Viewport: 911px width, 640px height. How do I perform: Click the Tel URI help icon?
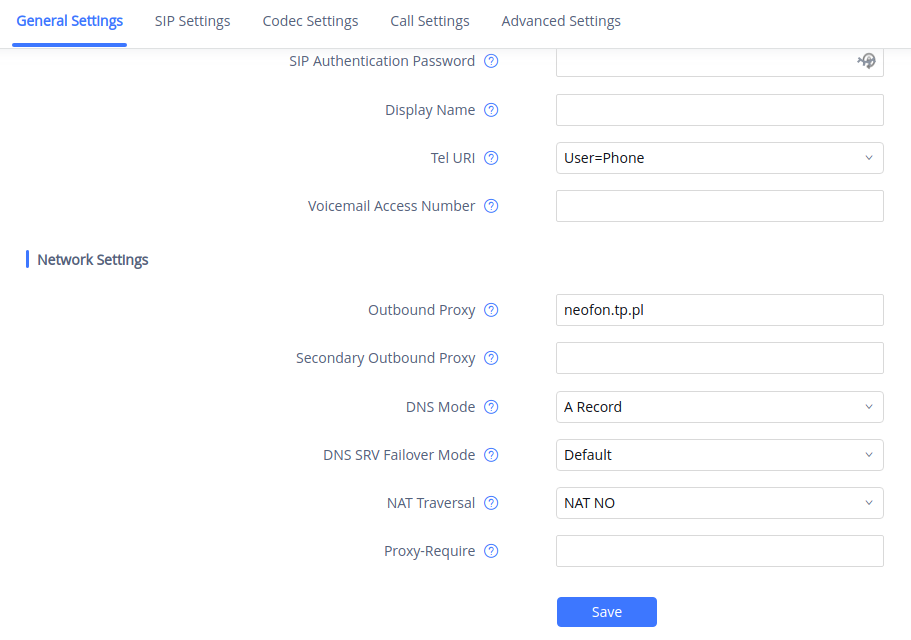[491, 158]
